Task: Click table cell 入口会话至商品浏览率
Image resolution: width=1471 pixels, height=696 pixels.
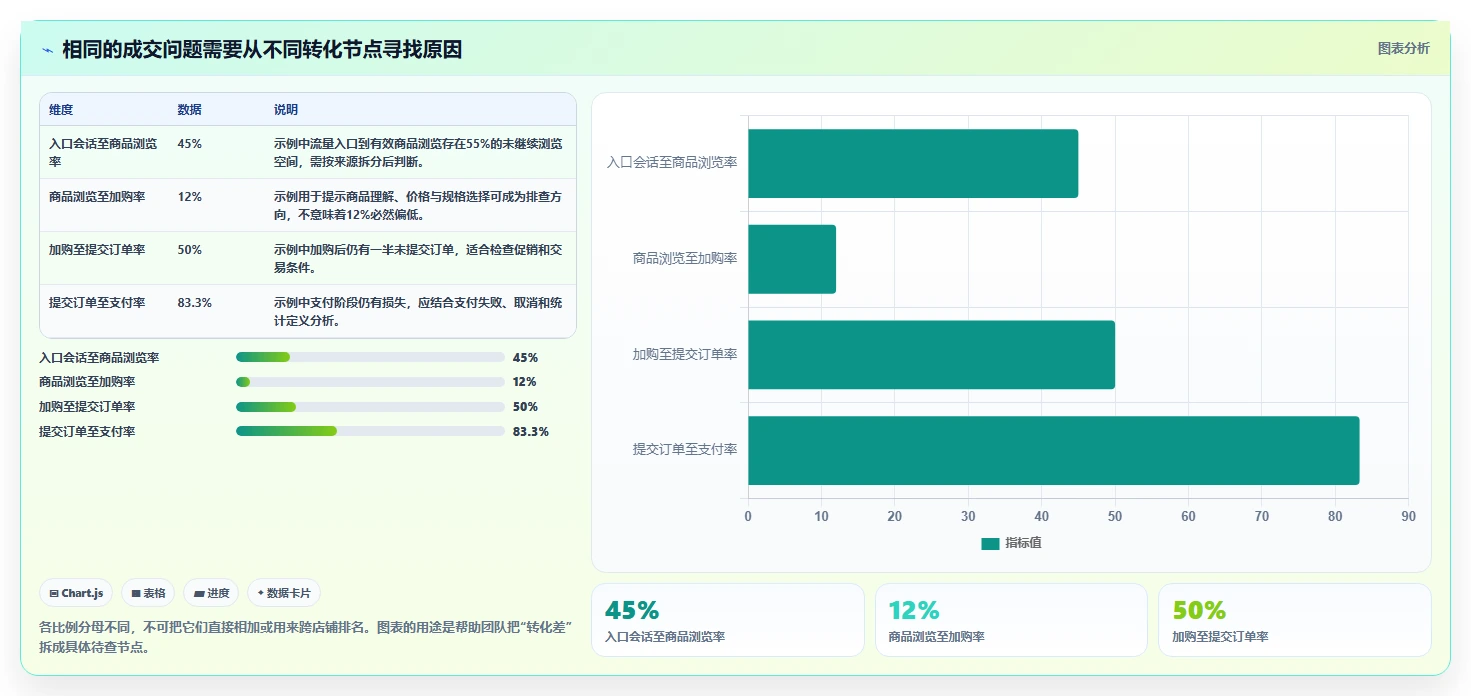Action: point(103,152)
